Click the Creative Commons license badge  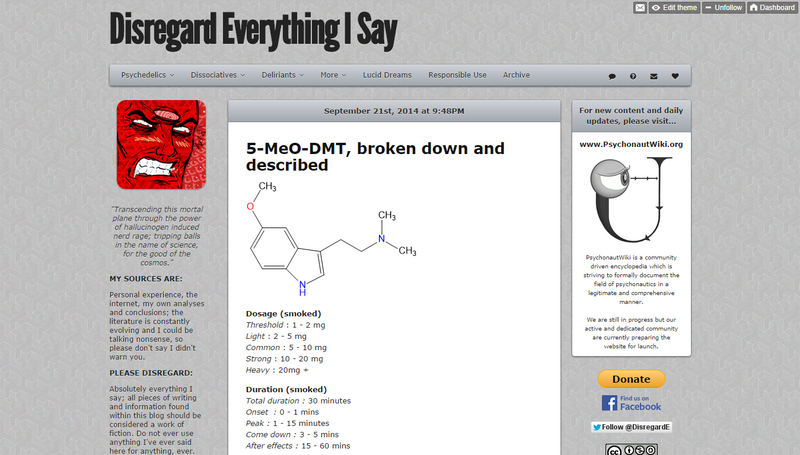pyautogui.click(x=631, y=449)
